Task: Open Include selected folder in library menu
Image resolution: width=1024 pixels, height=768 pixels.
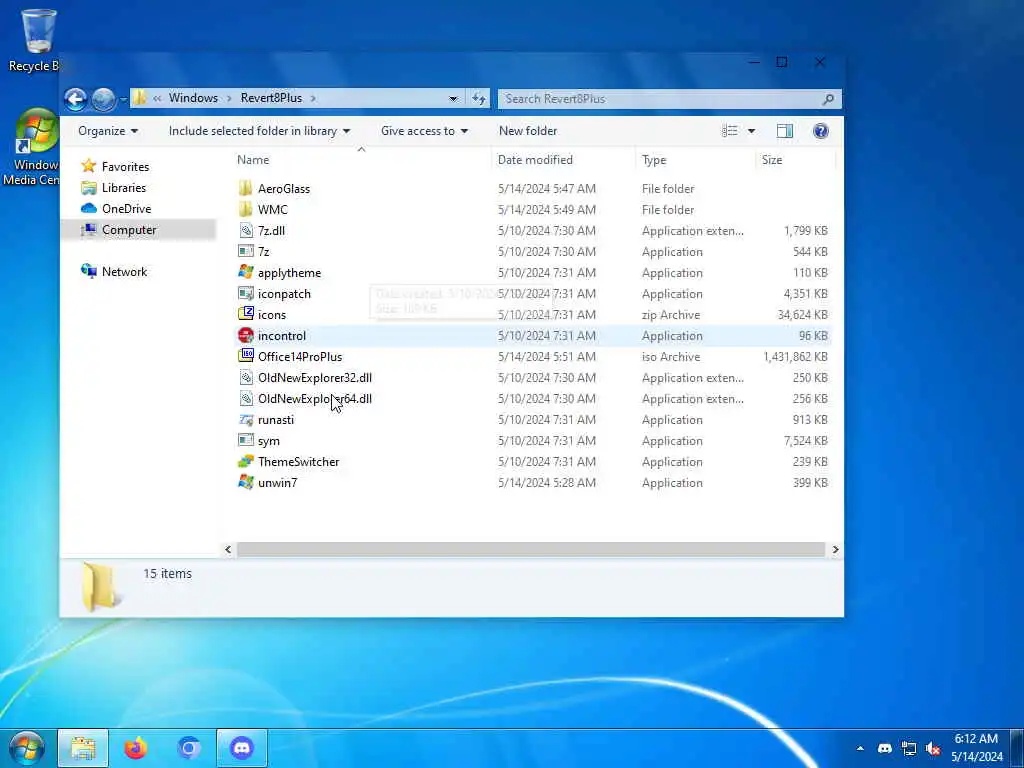Action: point(259,131)
